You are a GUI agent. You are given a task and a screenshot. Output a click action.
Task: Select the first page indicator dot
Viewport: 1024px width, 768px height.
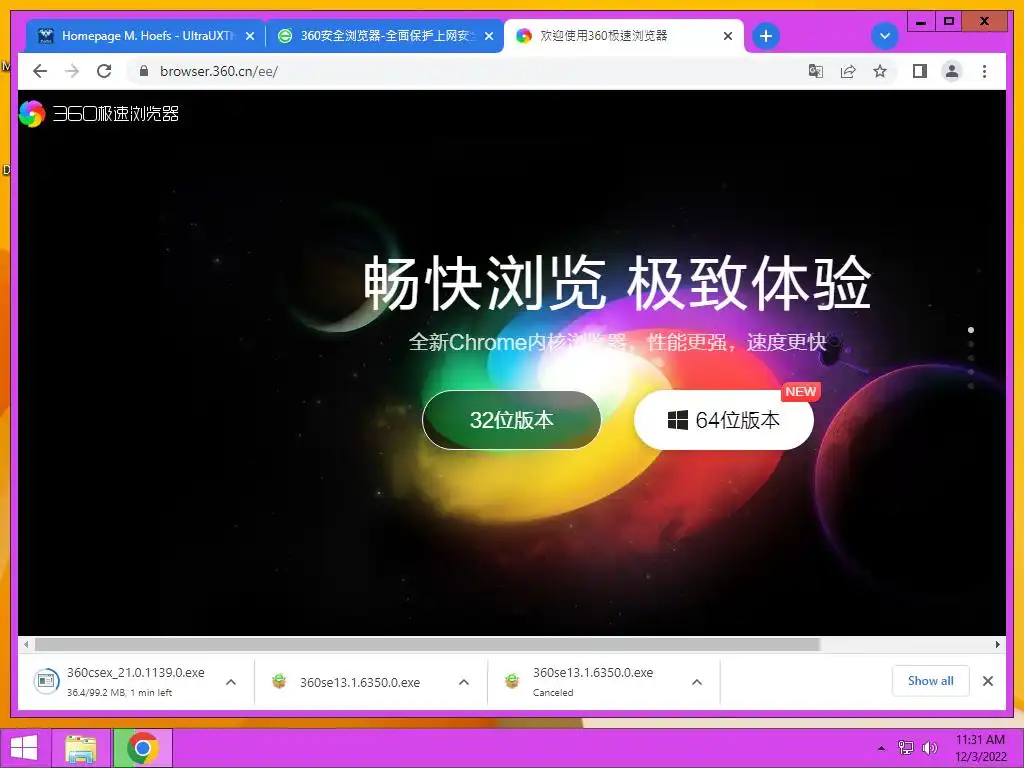coord(971,330)
